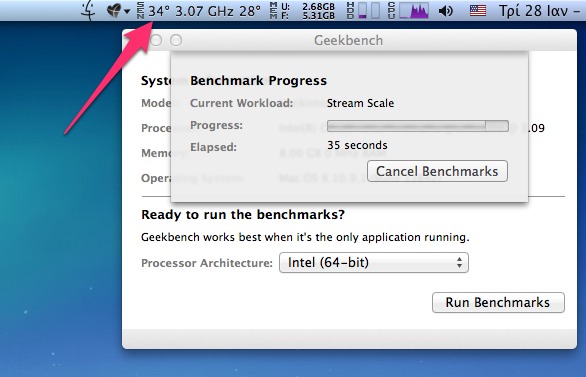Screen dimensions: 586x377
Task: Click the running-figure menu bar icon
Action: coord(89,10)
